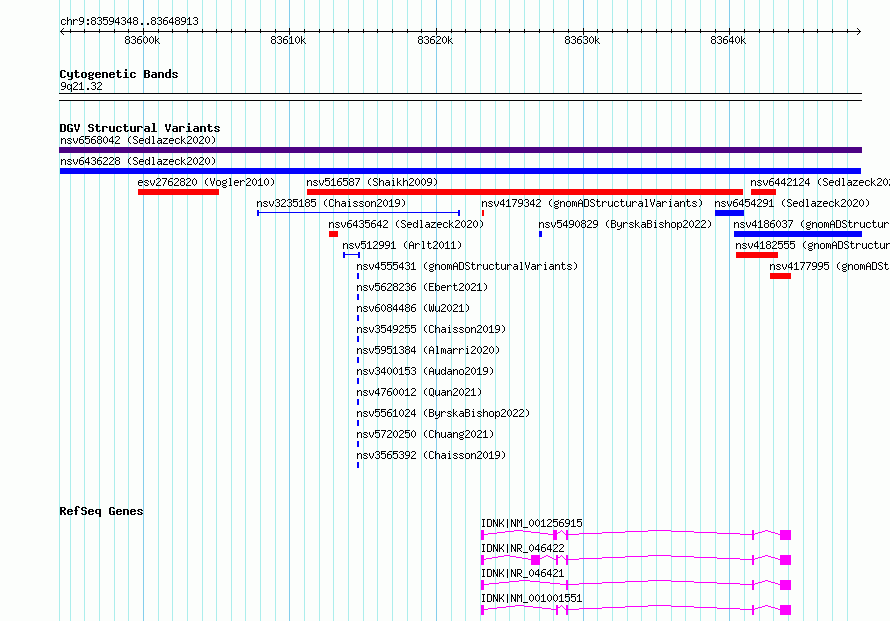Click the nsv6568042 purple variant bar

[460, 150]
